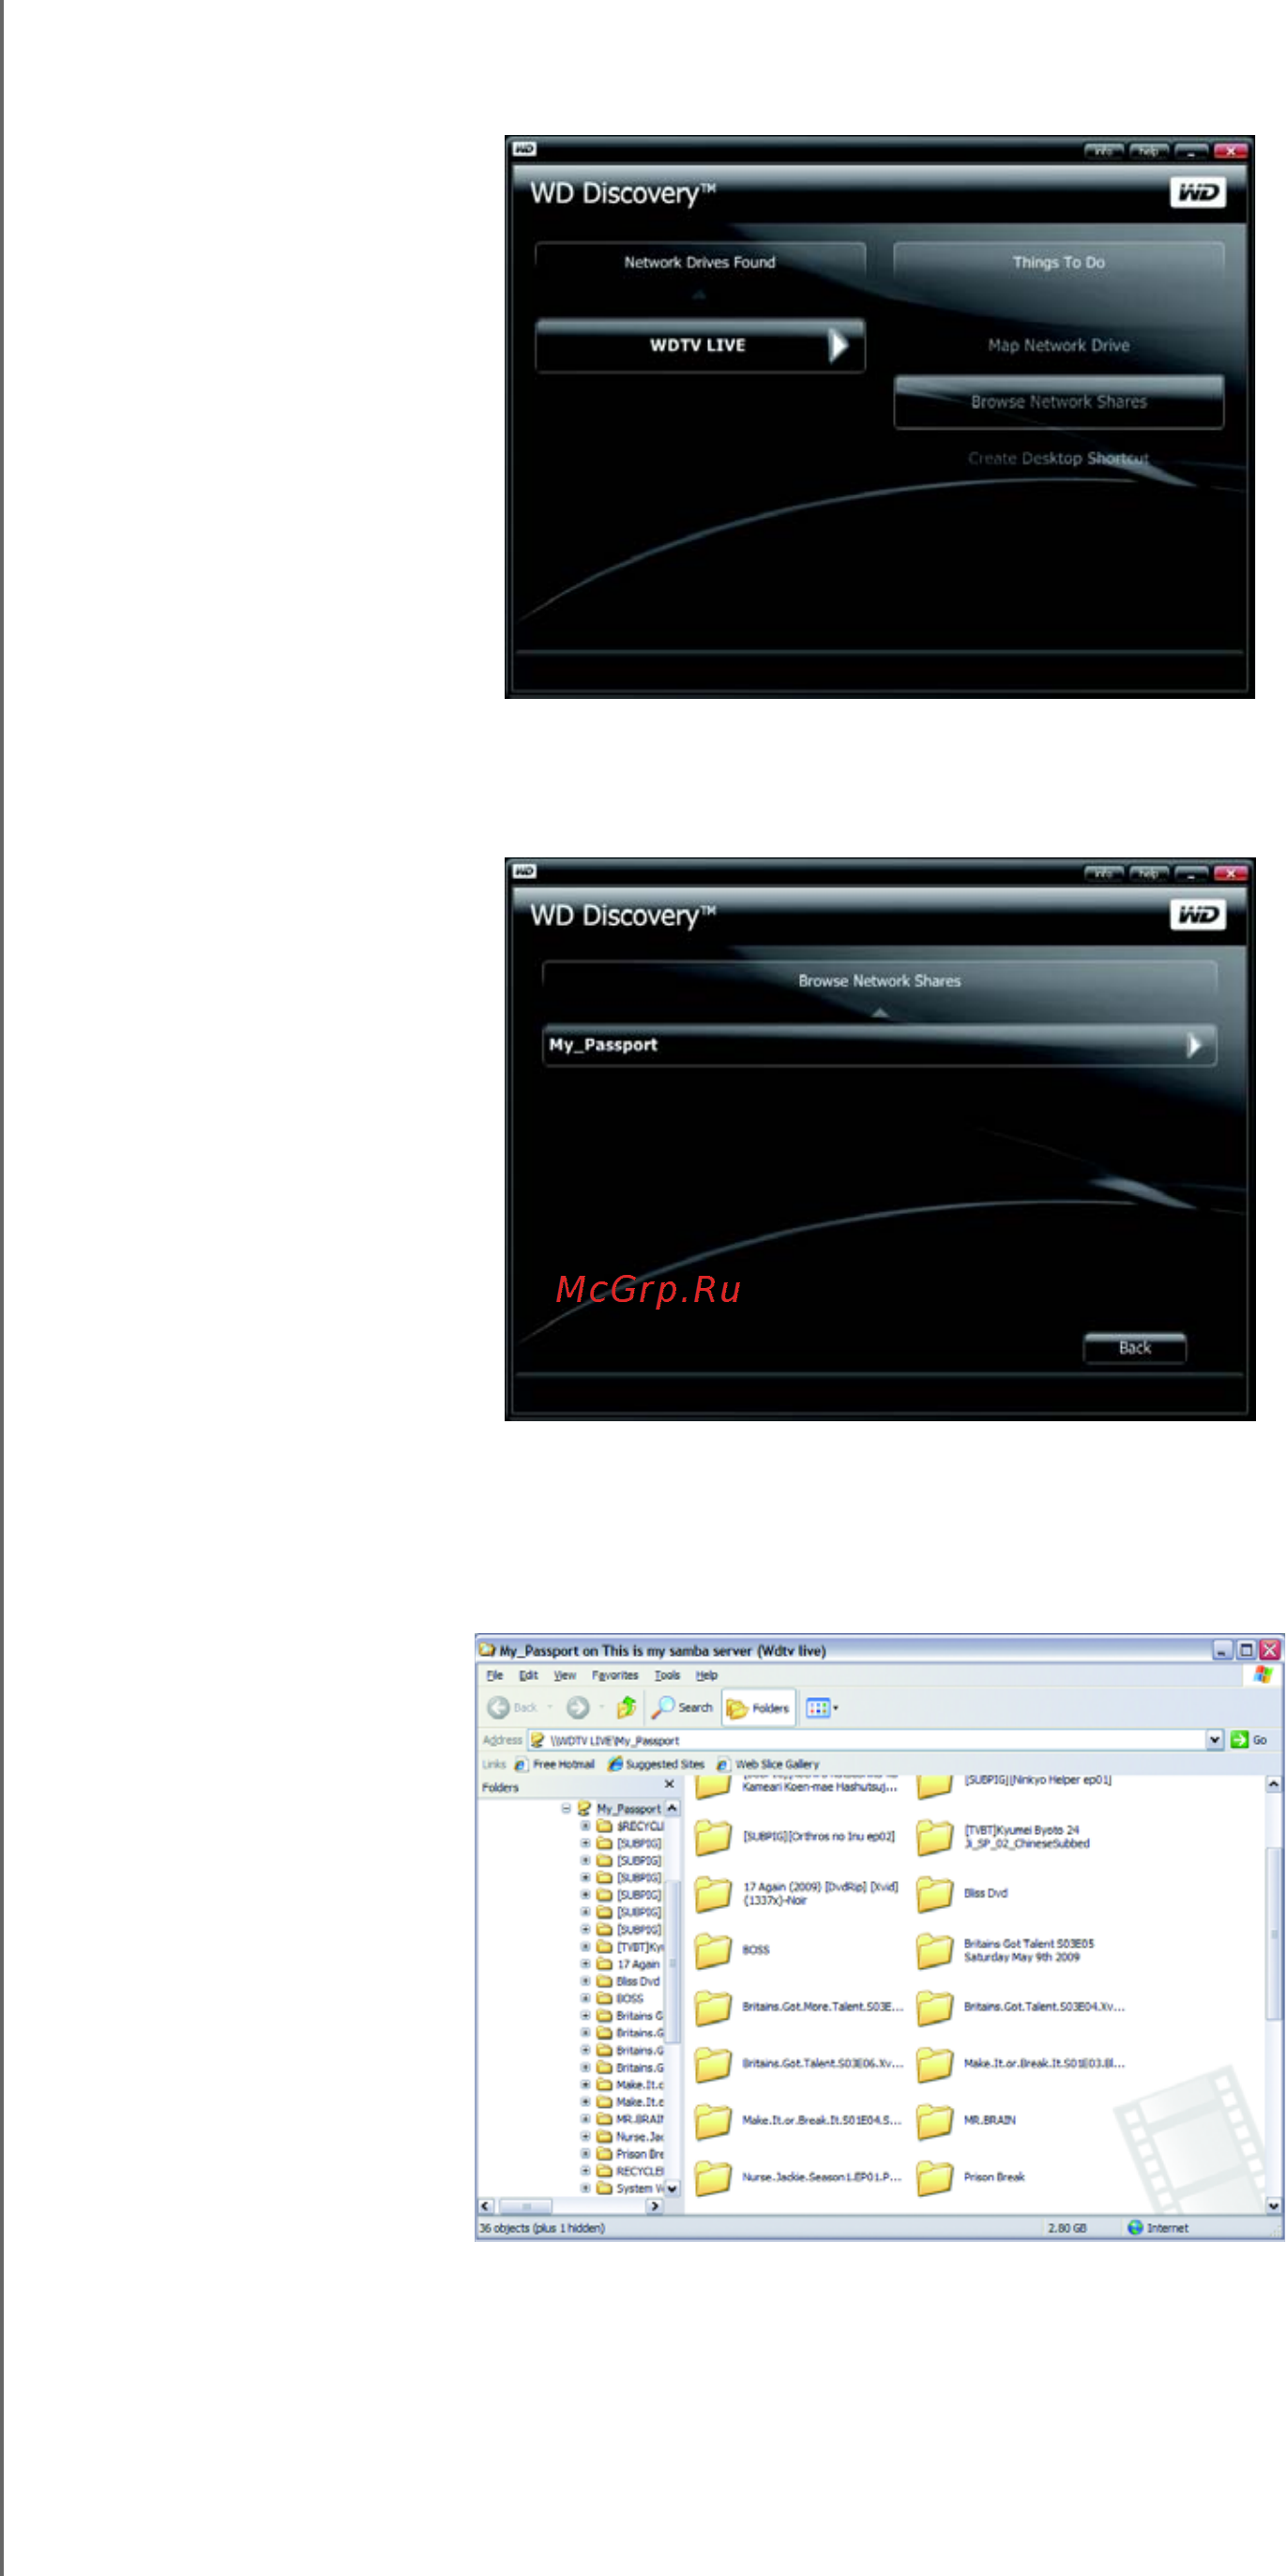Expand the $RECYCLE node in folder tree
1286x2576 pixels.
click(586, 1826)
